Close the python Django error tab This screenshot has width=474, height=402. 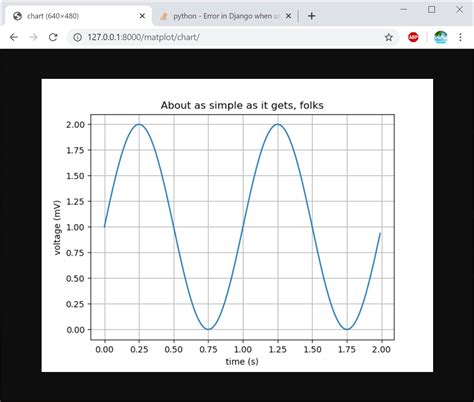tap(289, 16)
